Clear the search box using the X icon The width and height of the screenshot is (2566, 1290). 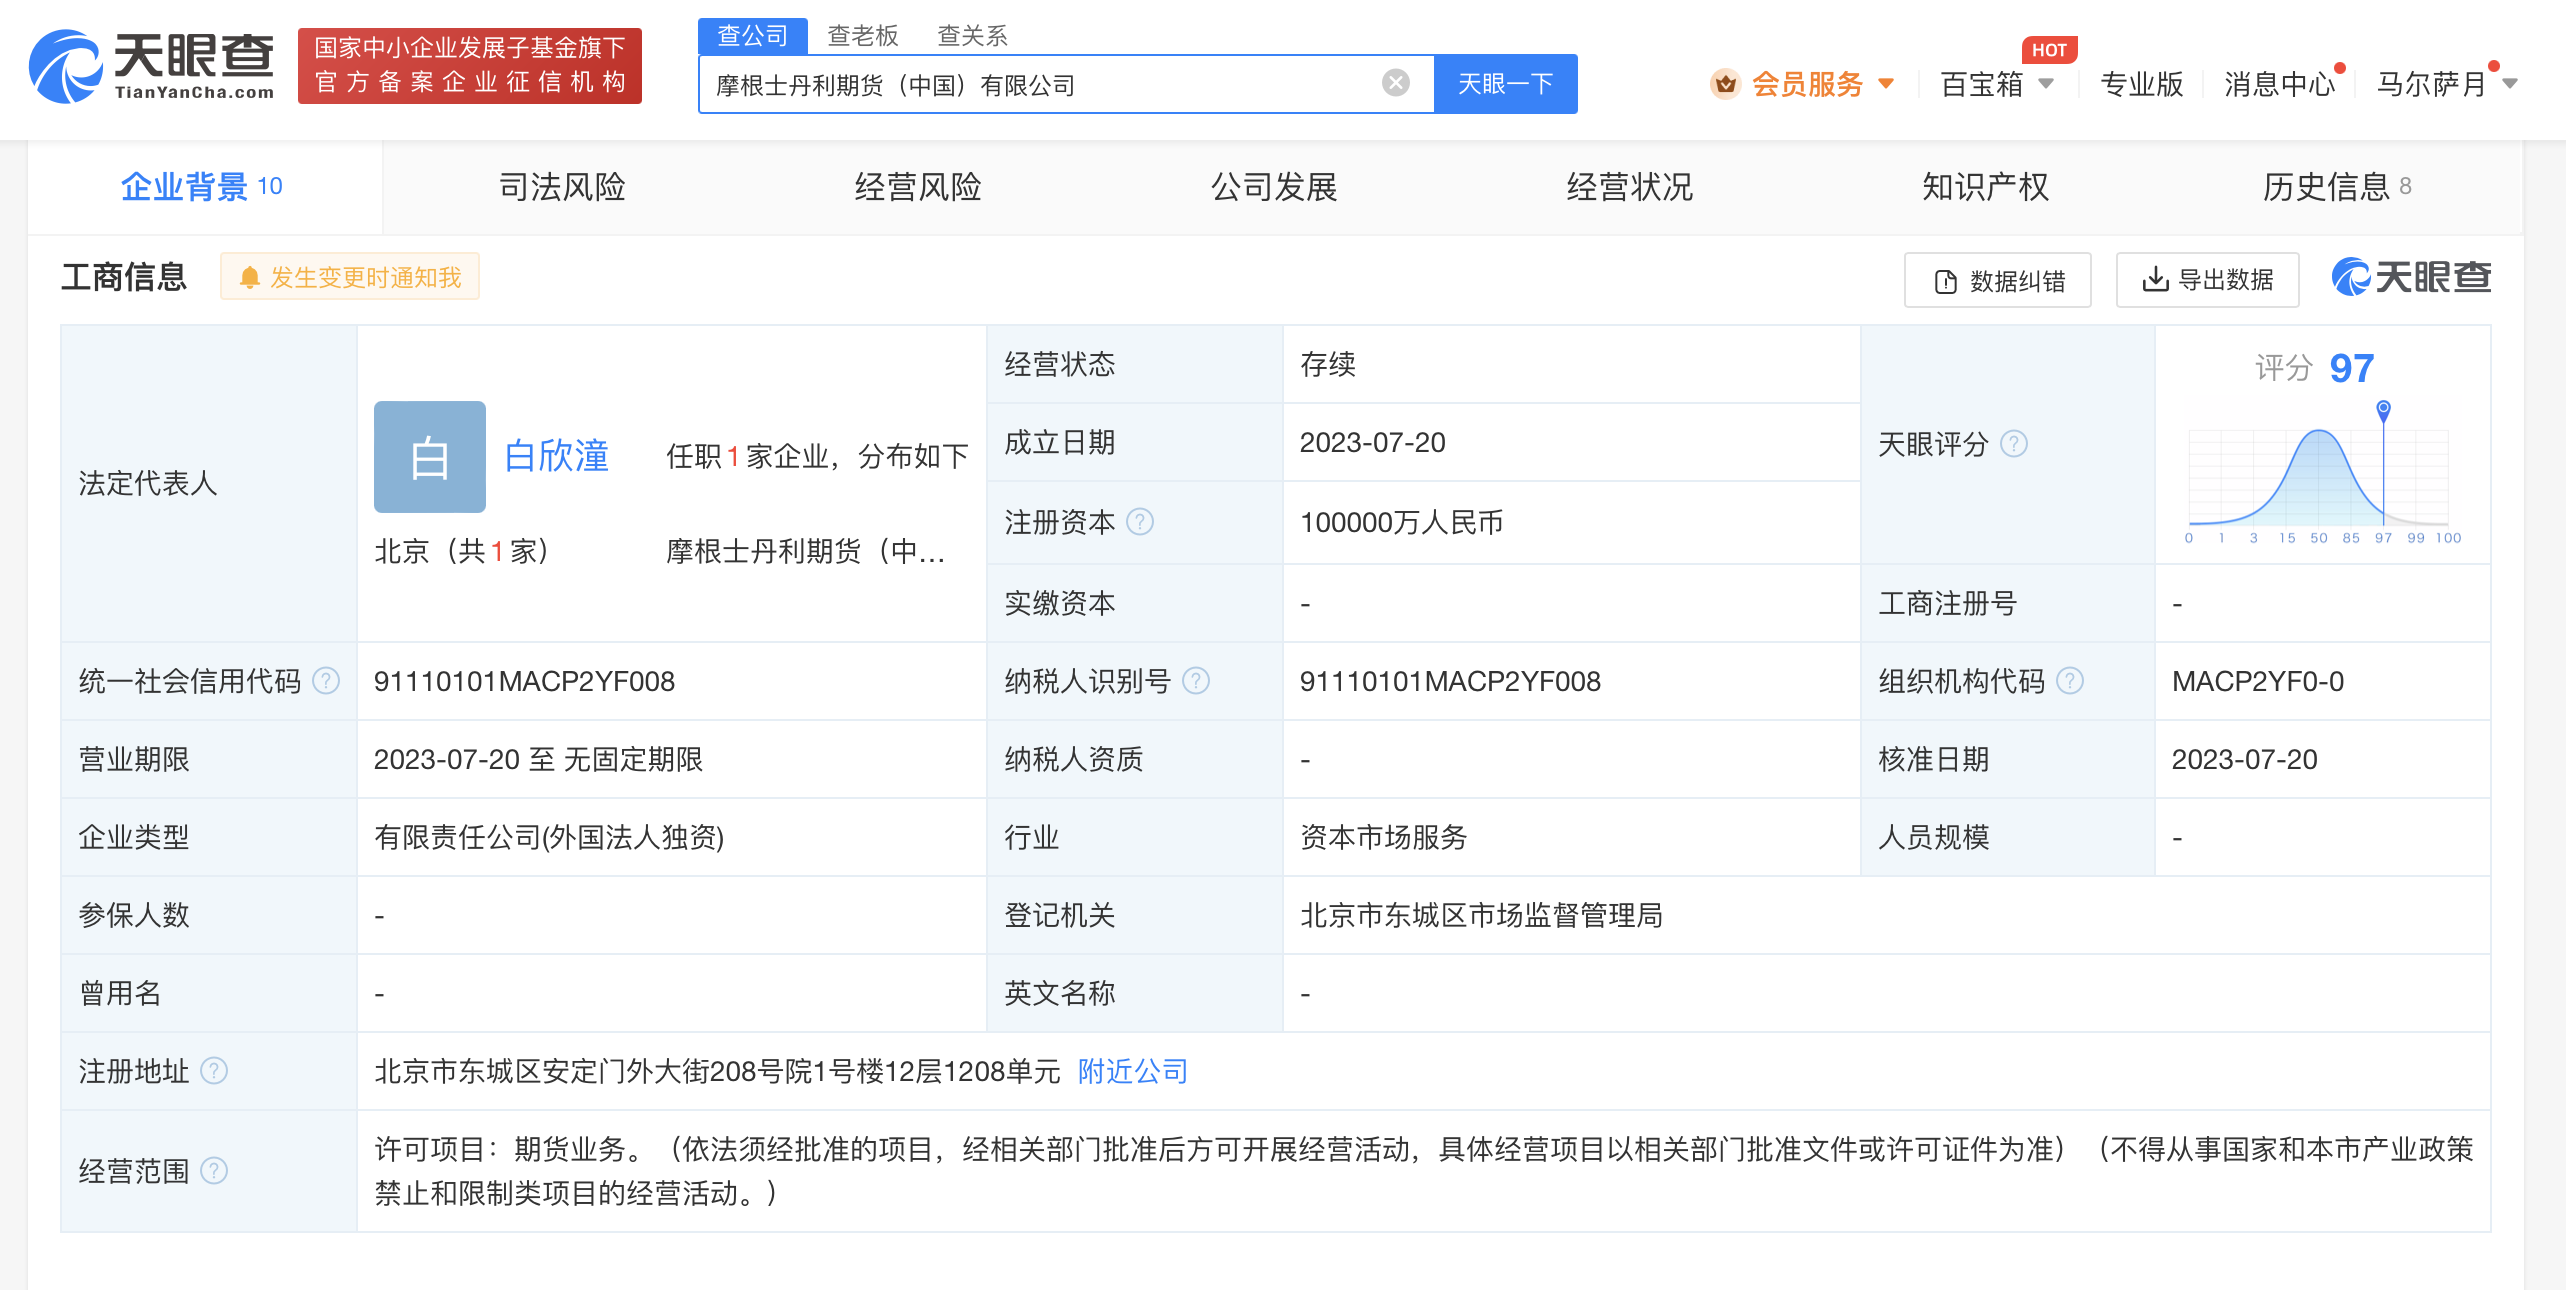pos(1396,84)
